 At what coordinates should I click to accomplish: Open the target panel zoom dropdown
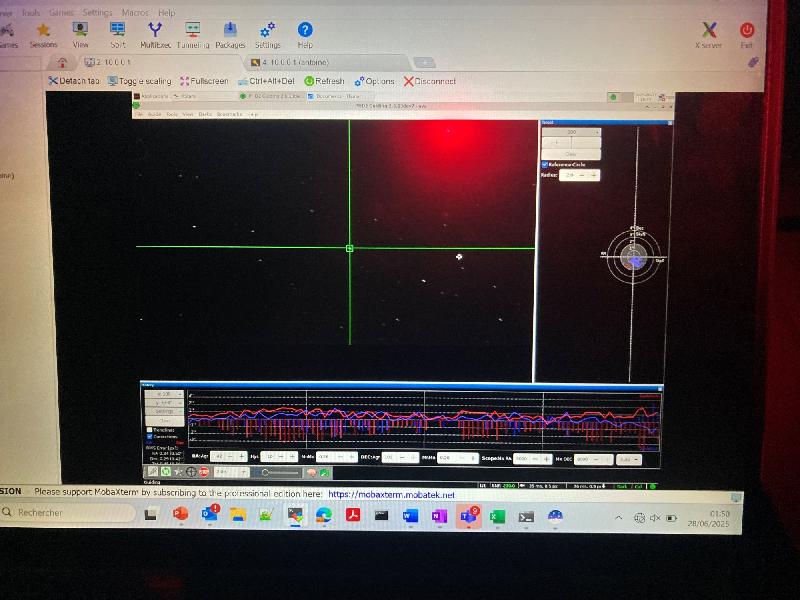(571, 132)
